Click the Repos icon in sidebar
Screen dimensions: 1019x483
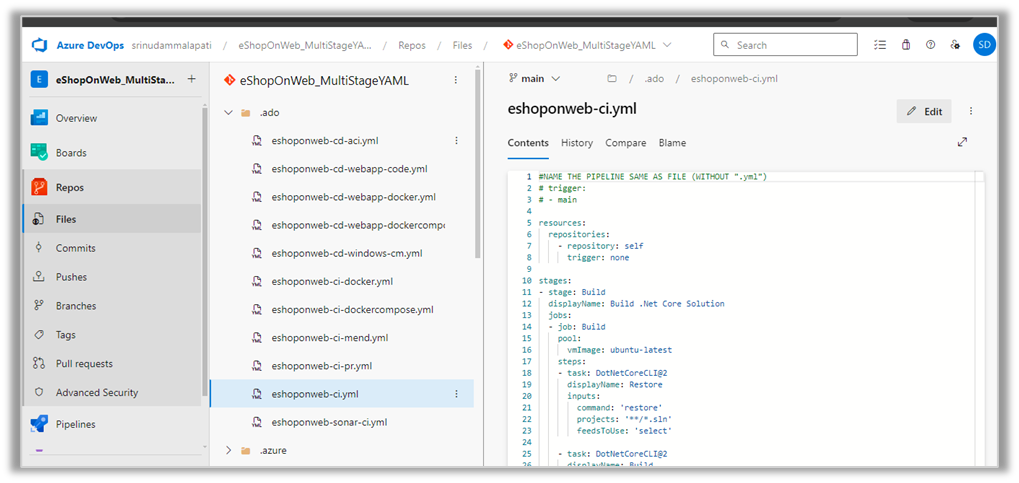click(x=39, y=187)
